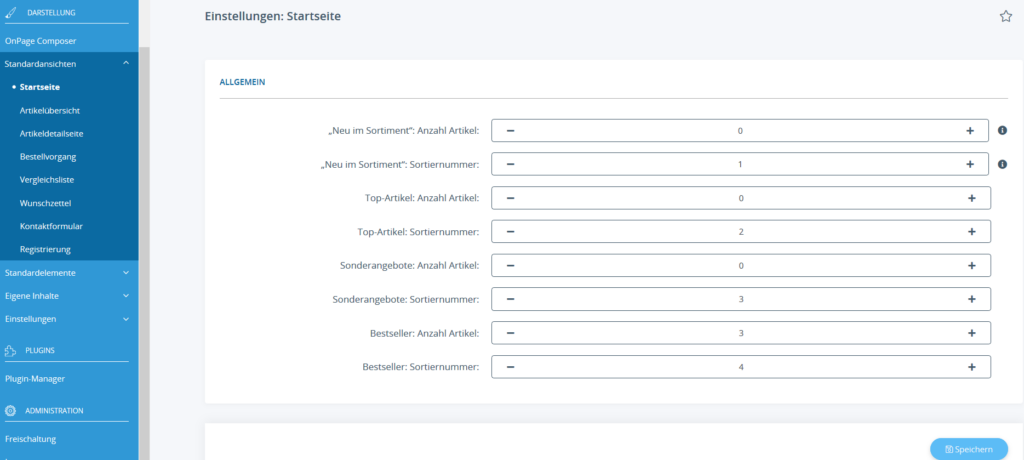Click Neu im Sortiment Sortiernummer number field
This screenshot has height=460, width=1024.
740,164
